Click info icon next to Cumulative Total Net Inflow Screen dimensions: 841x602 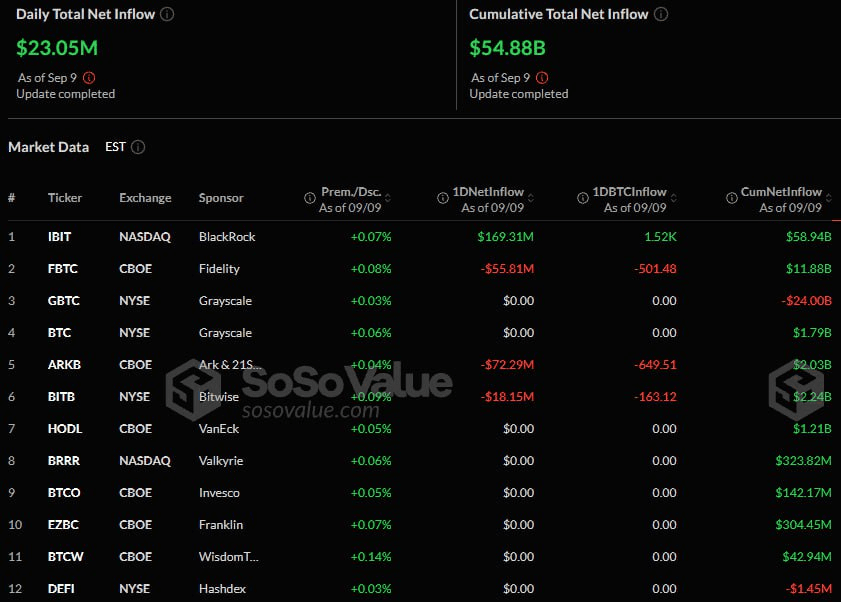pos(661,14)
